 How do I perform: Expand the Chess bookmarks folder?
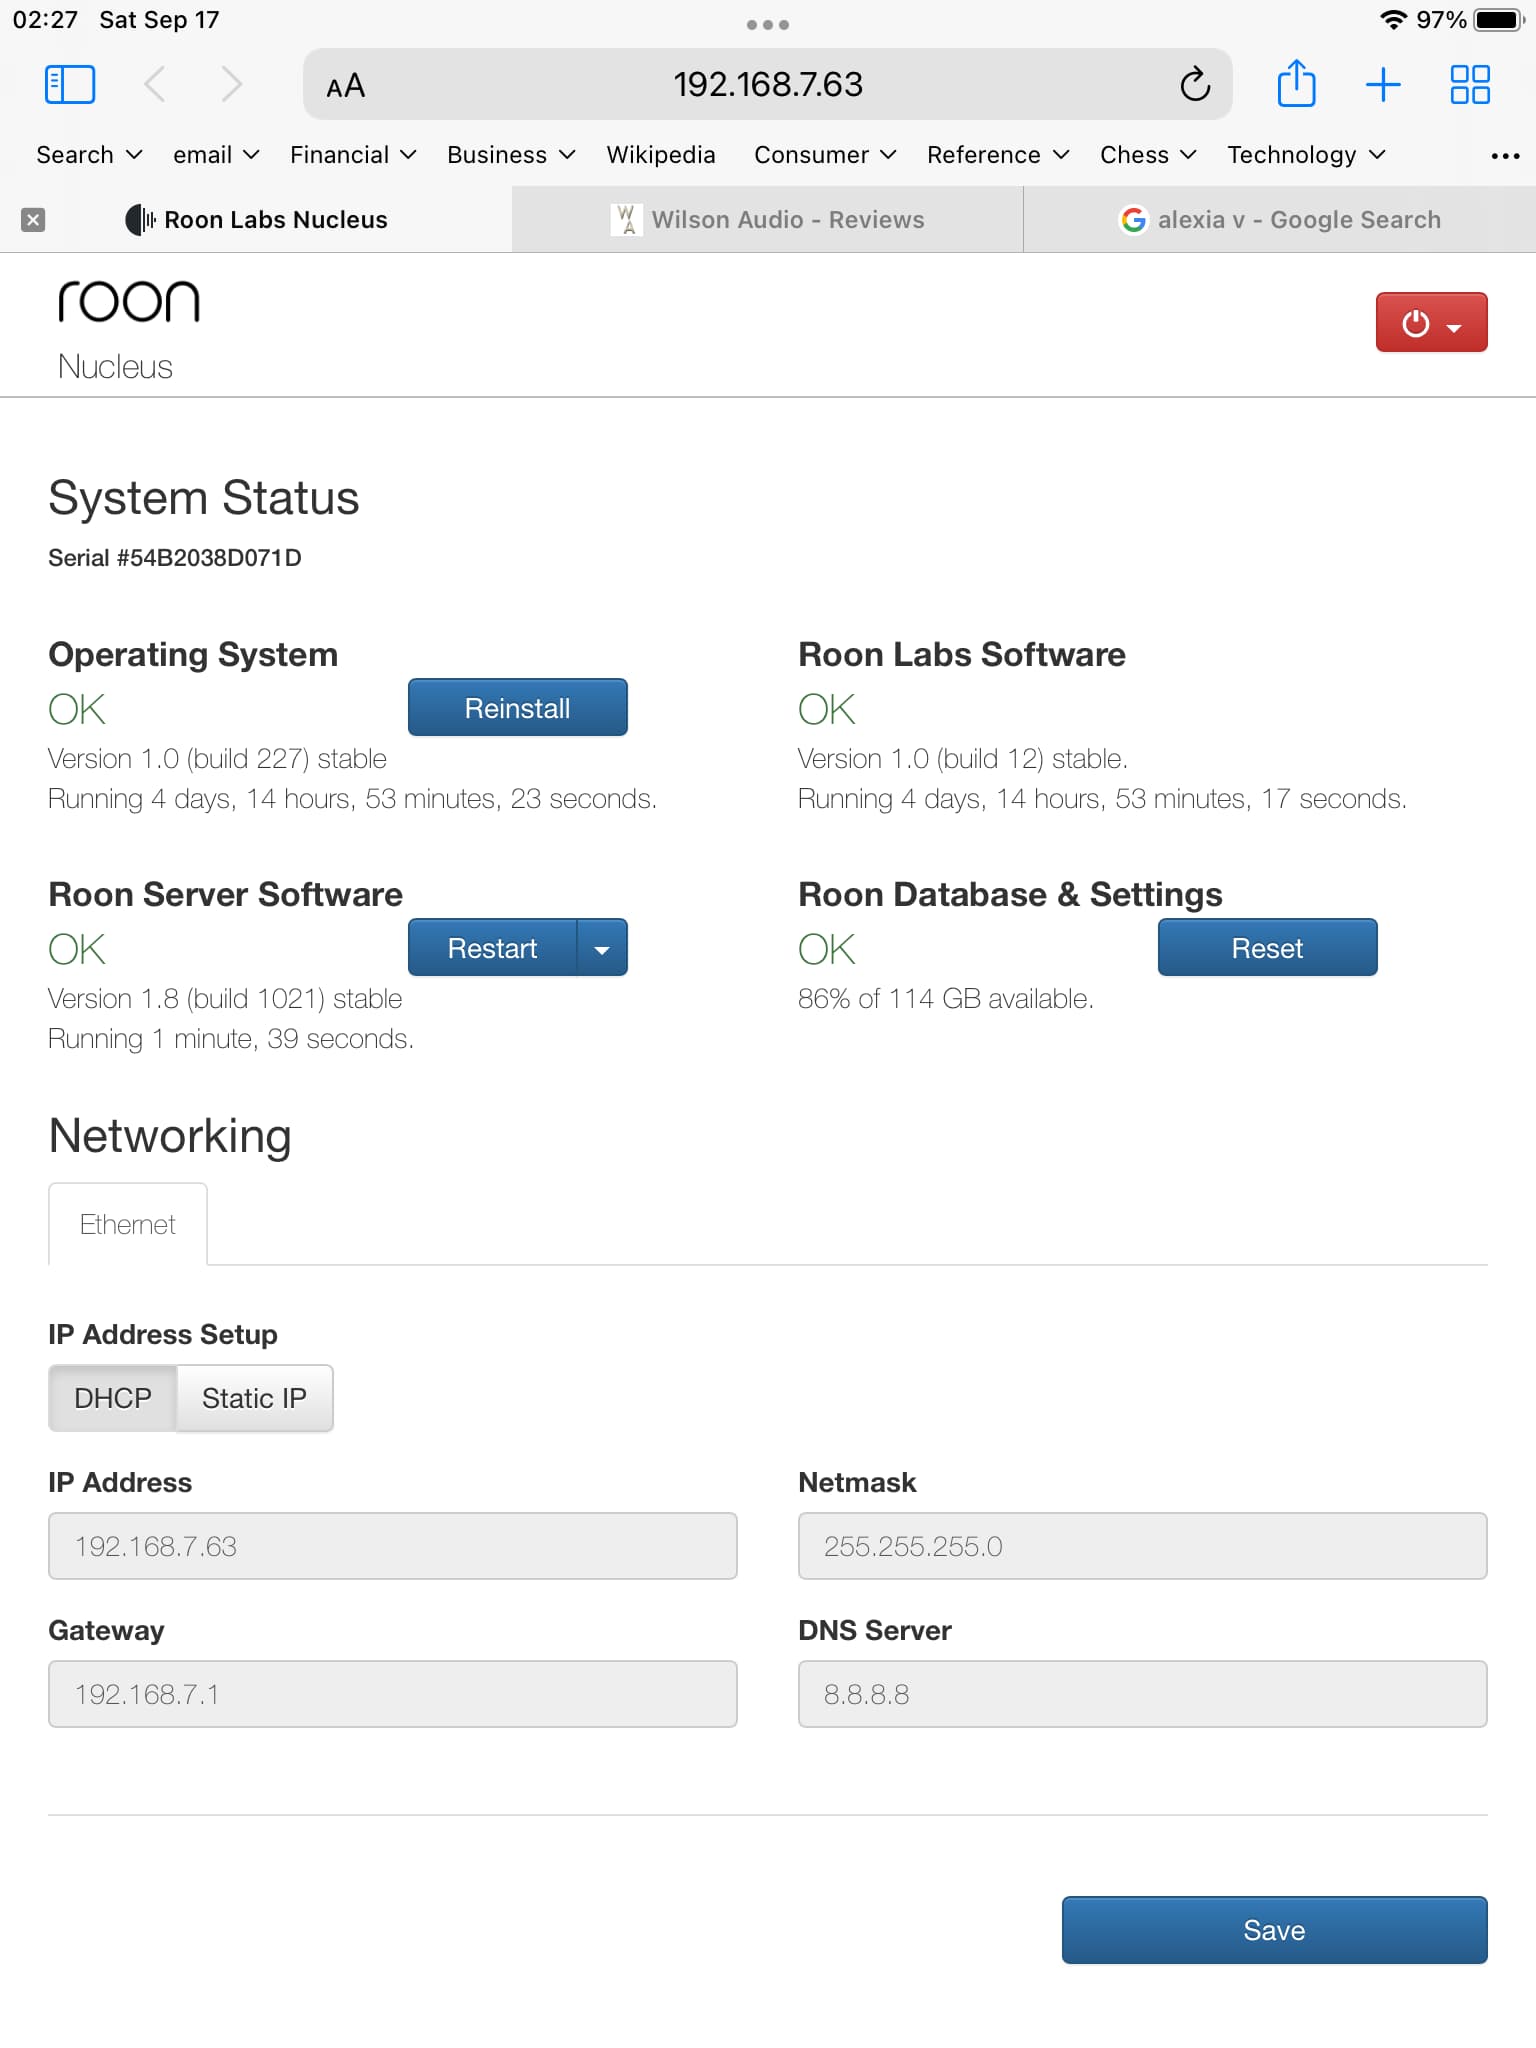coord(1148,155)
